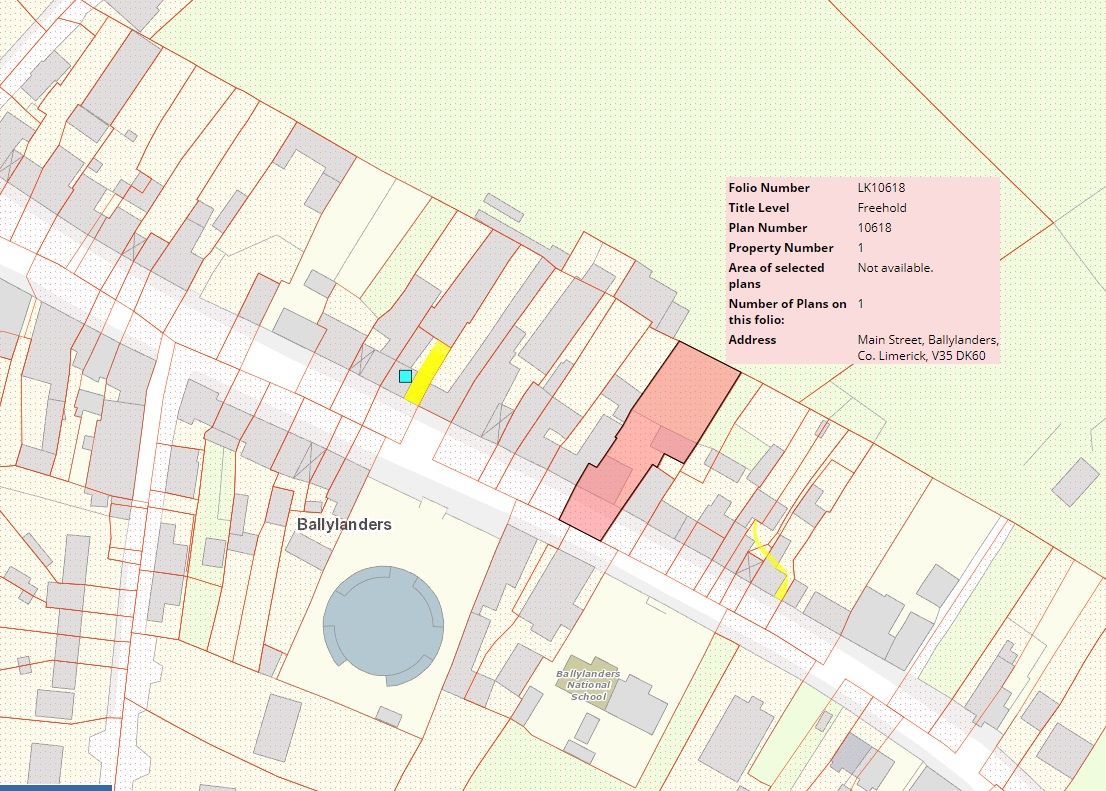Click plan number value 10618

(x=874, y=228)
